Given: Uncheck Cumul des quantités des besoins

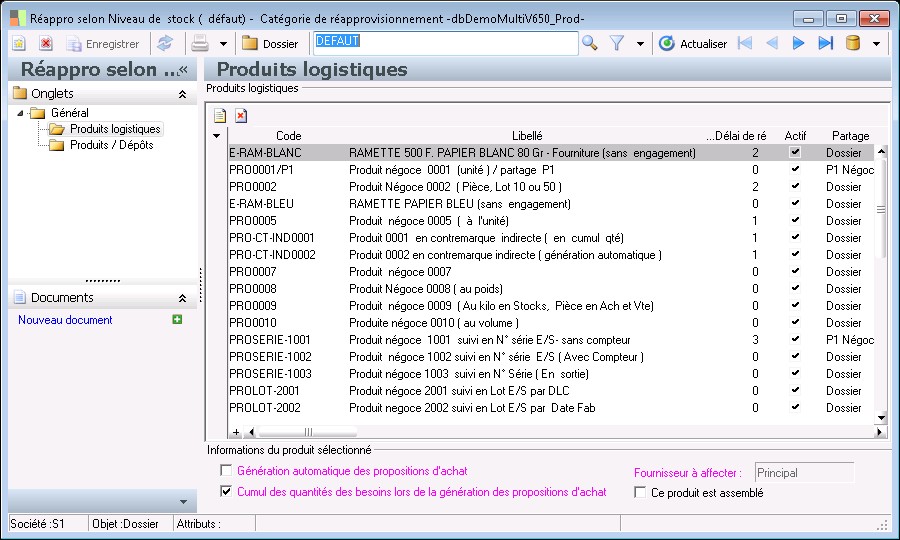Looking at the screenshot, I should click(x=226, y=491).
